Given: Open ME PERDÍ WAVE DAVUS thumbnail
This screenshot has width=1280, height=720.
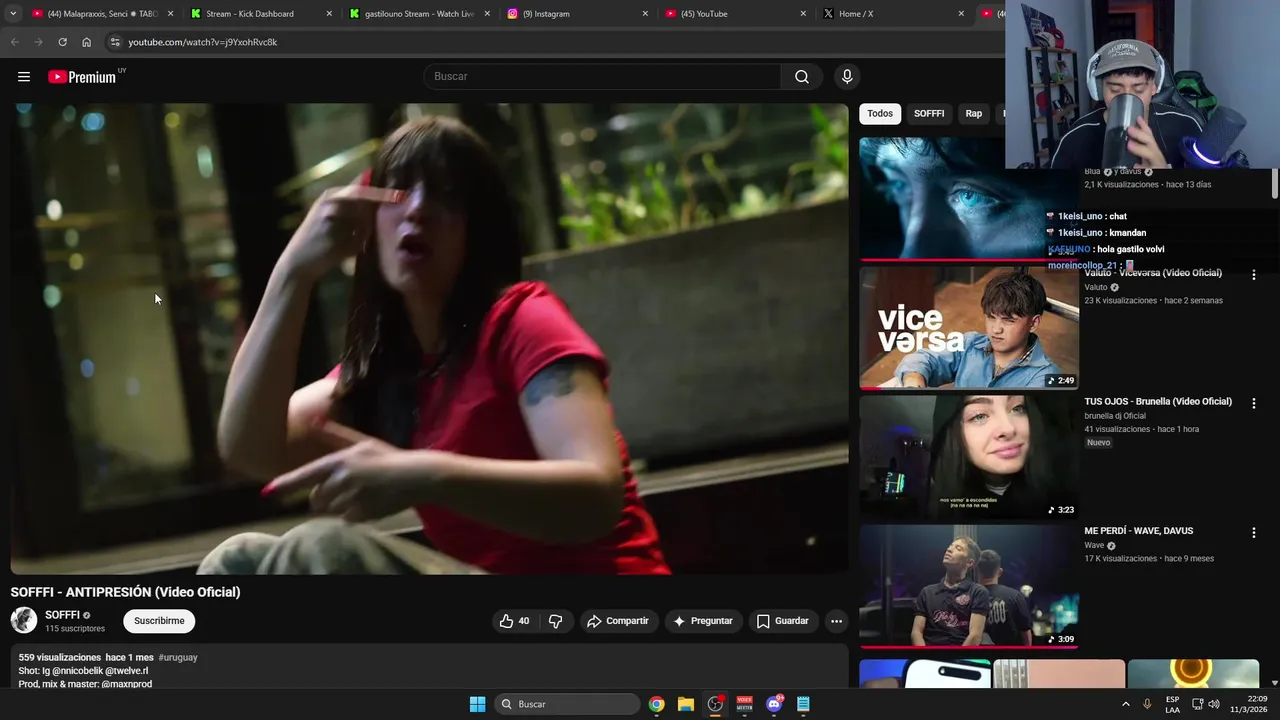Looking at the screenshot, I should click(969, 587).
